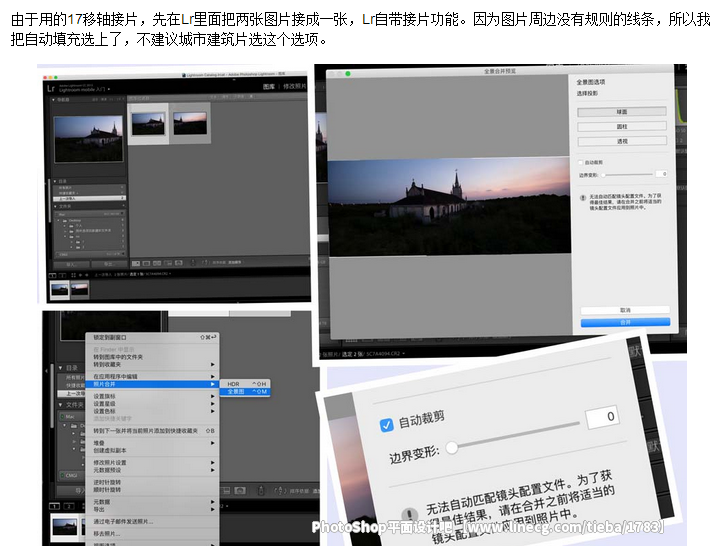720x546 pixels.
Task: Select 上一次导入 row in top catalog panel
Action: [x=89, y=198]
